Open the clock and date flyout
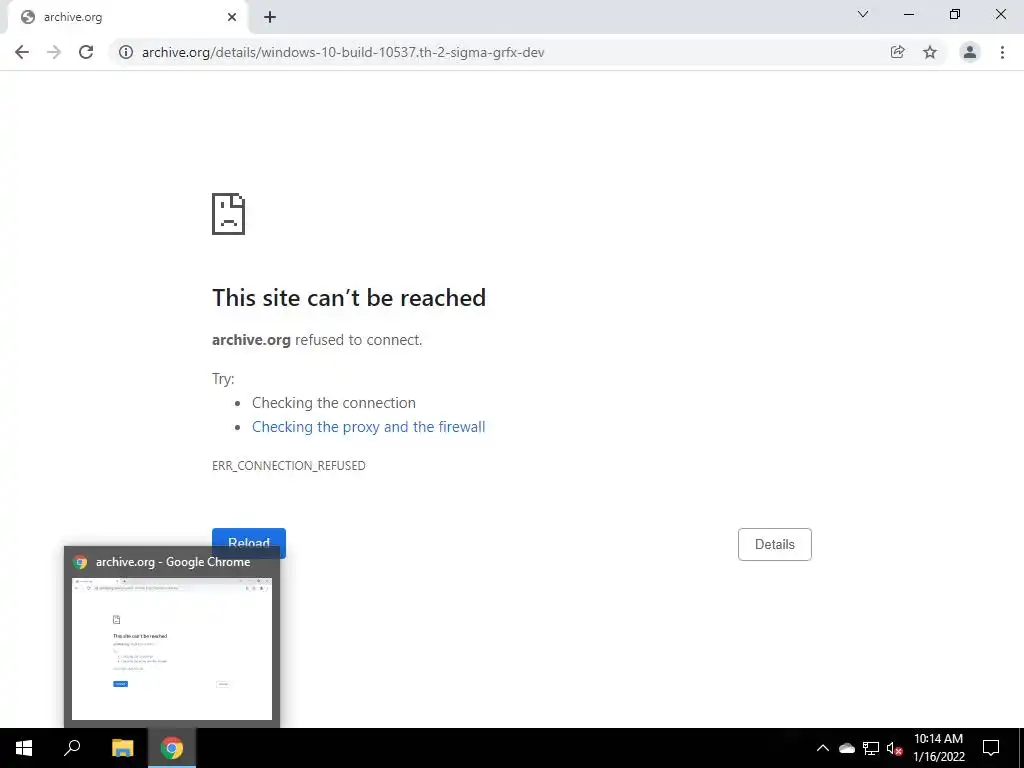This screenshot has width=1024, height=768. coord(938,748)
